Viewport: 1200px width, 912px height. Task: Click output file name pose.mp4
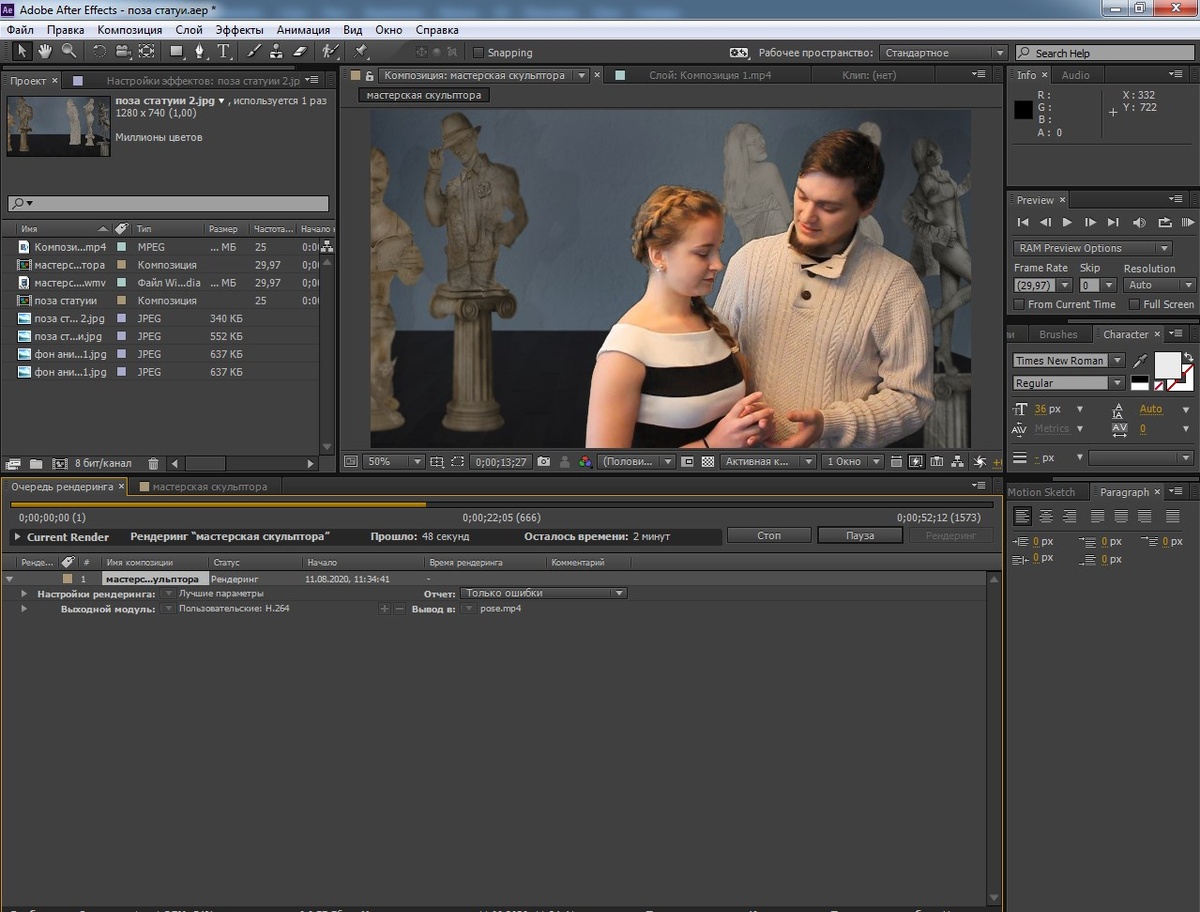click(500, 608)
